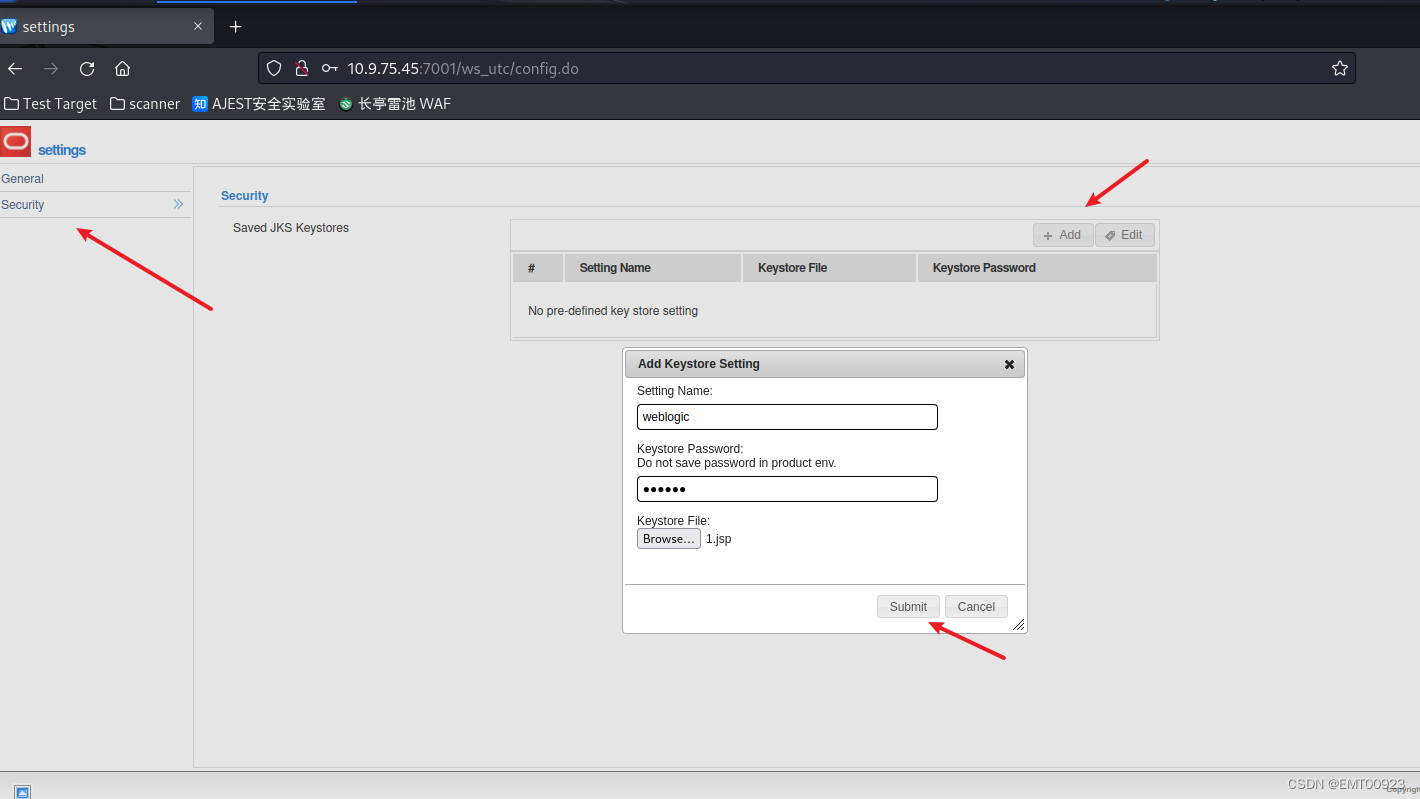Click the Setting Name column header

[653, 268]
